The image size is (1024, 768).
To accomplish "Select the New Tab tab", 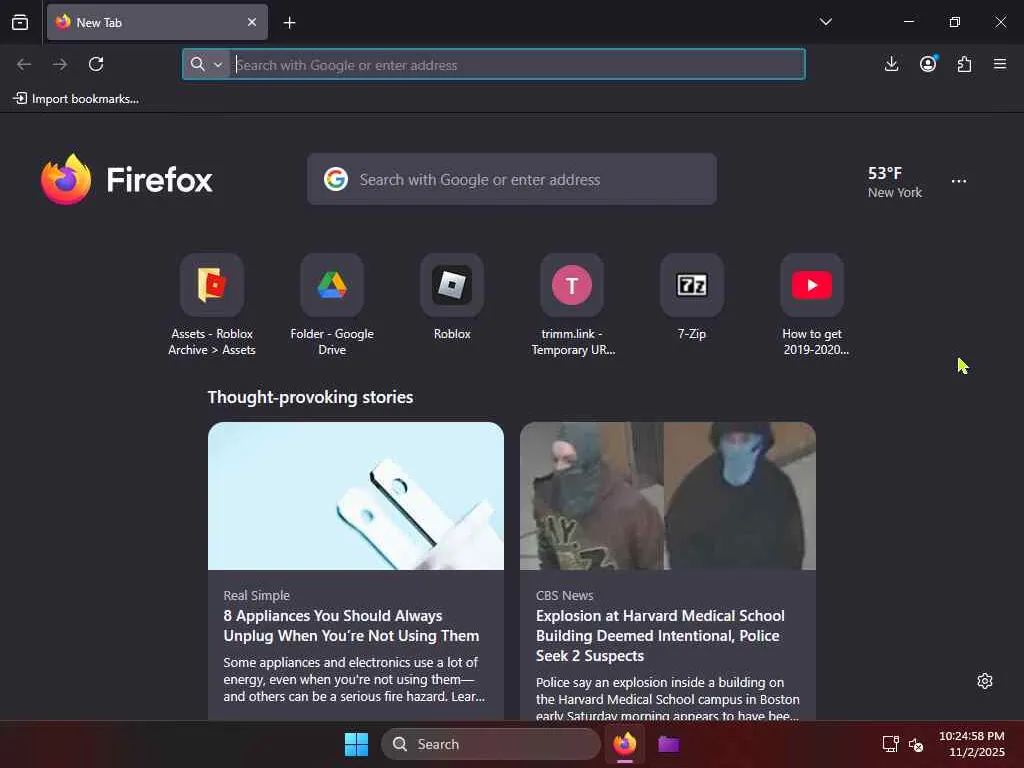I will (157, 22).
